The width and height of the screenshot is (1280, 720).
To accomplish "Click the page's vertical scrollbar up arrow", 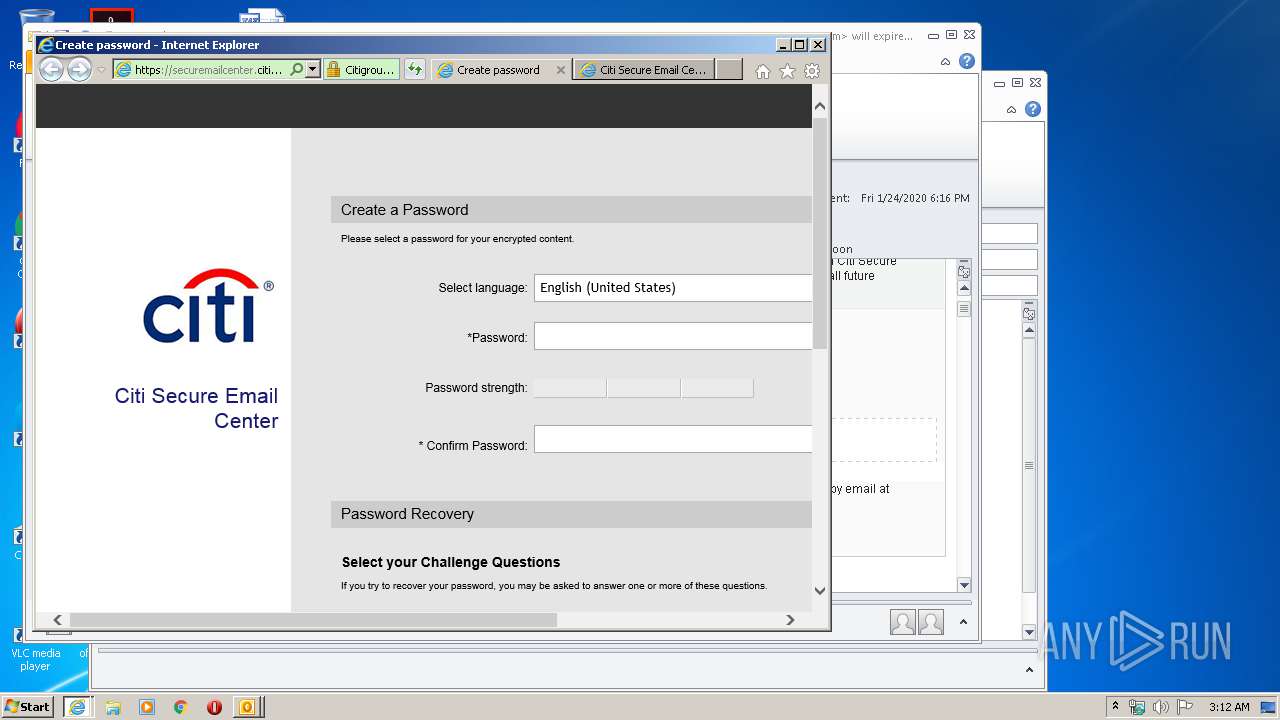I will click(x=820, y=106).
